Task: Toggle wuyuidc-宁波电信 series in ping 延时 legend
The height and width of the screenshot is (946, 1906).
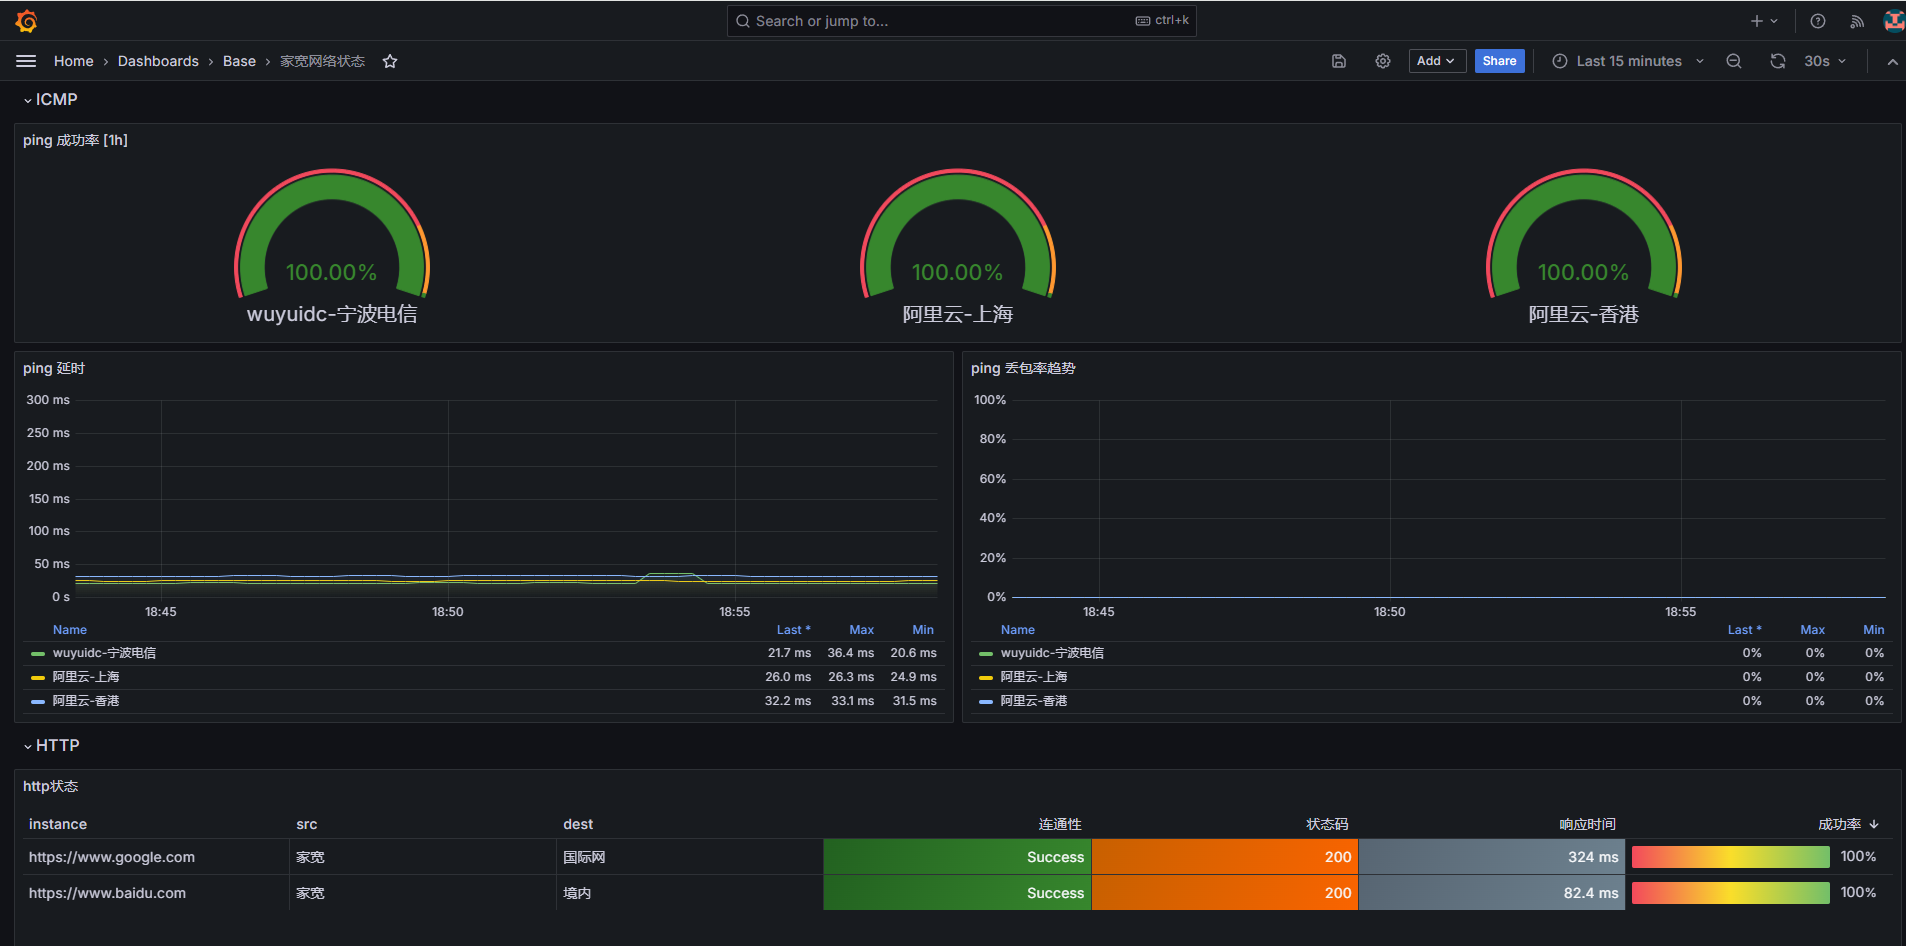Action: tap(104, 653)
